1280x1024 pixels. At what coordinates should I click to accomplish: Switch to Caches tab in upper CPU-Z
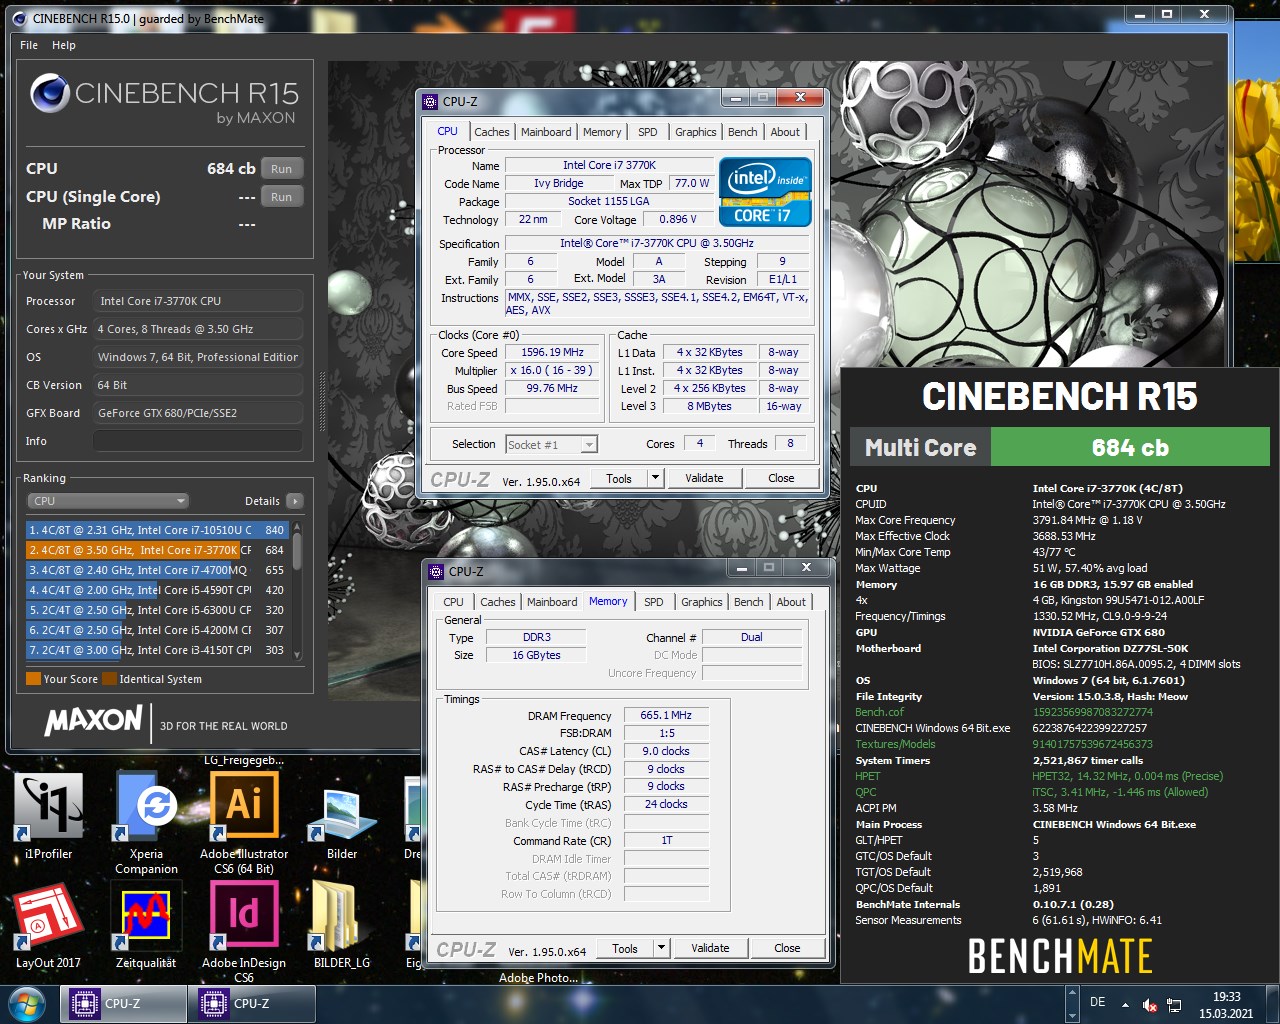492,132
